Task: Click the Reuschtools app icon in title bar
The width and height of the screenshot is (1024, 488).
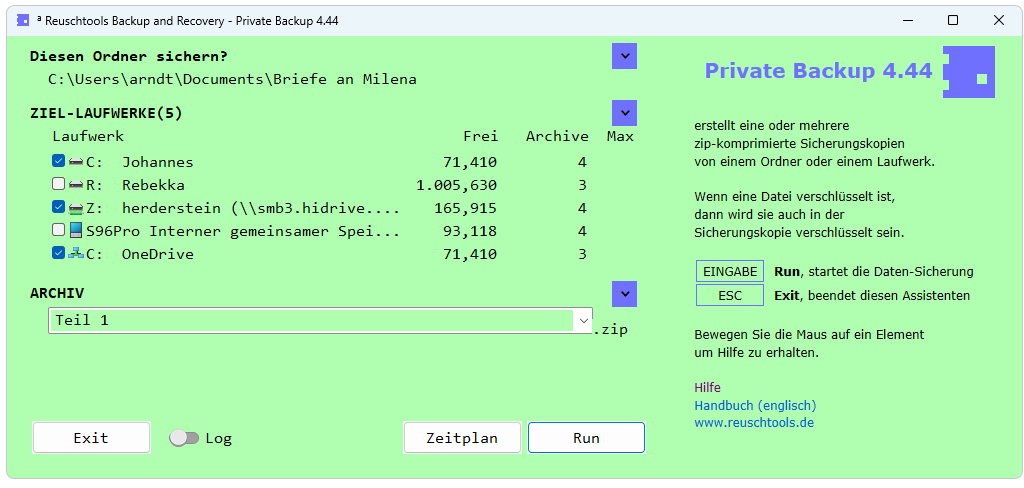Action: pyautogui.click(x=23, y=20)
